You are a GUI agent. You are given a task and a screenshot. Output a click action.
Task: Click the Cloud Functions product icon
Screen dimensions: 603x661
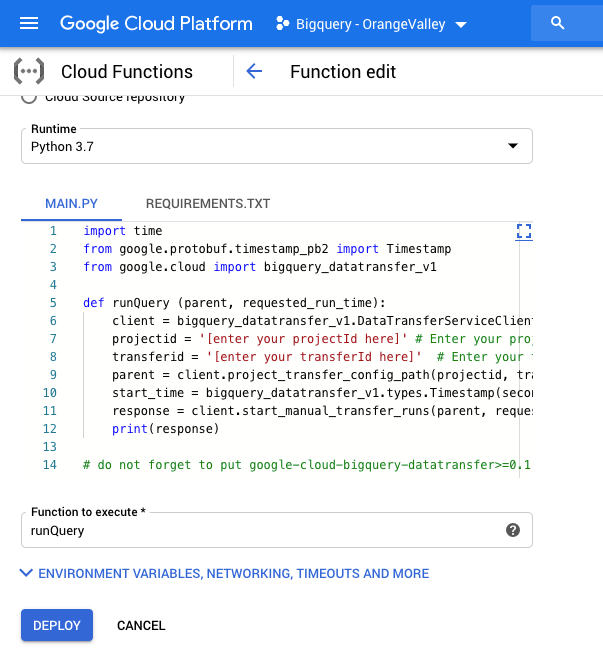(x=29, y=71)
